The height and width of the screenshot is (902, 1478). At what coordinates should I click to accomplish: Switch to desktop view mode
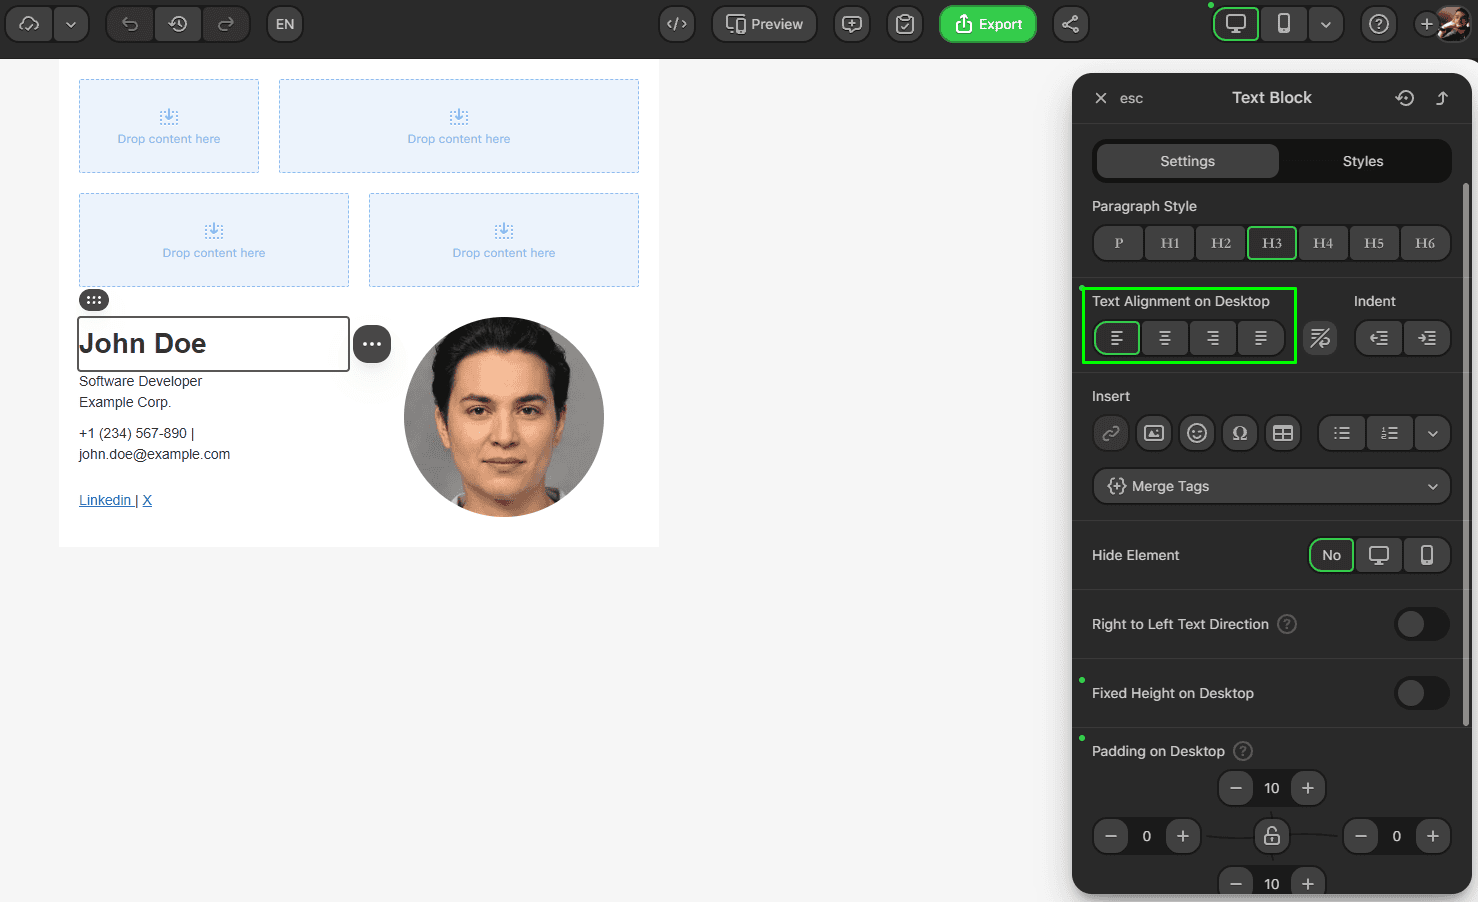tap(1236, 24)
